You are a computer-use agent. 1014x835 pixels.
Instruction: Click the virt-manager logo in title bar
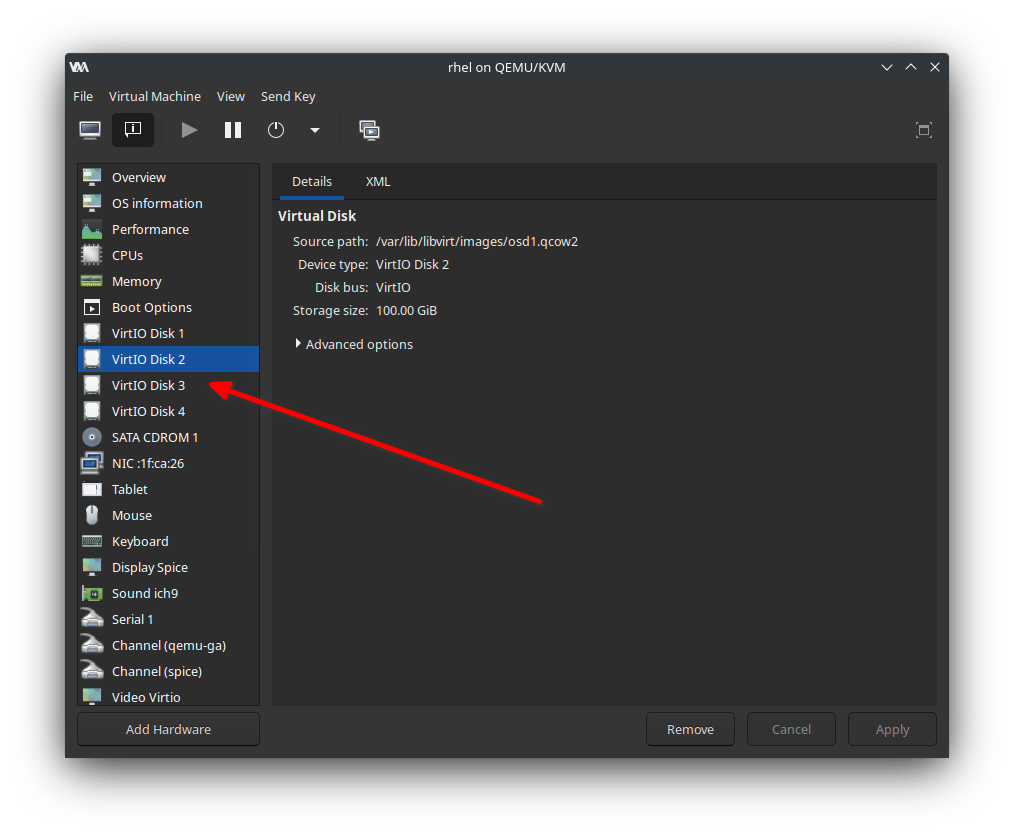click(79, 67)
